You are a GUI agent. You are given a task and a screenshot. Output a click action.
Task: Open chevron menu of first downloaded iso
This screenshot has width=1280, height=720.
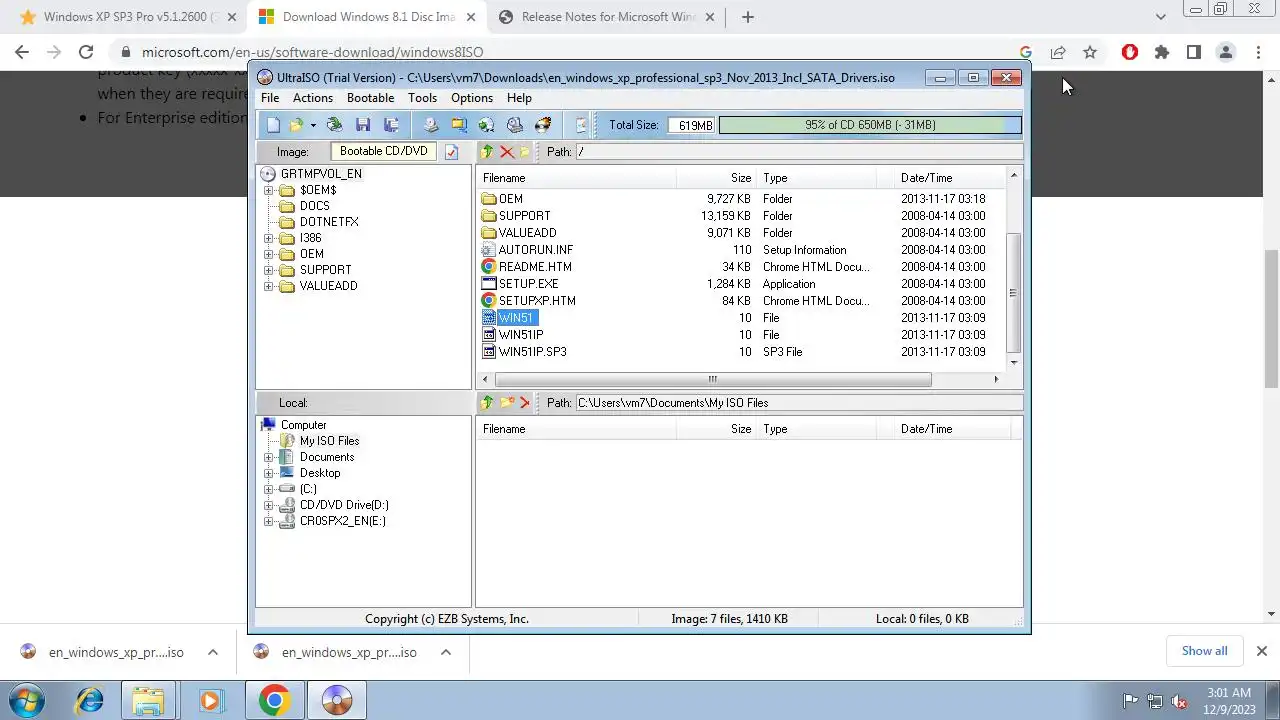(213, 652)
